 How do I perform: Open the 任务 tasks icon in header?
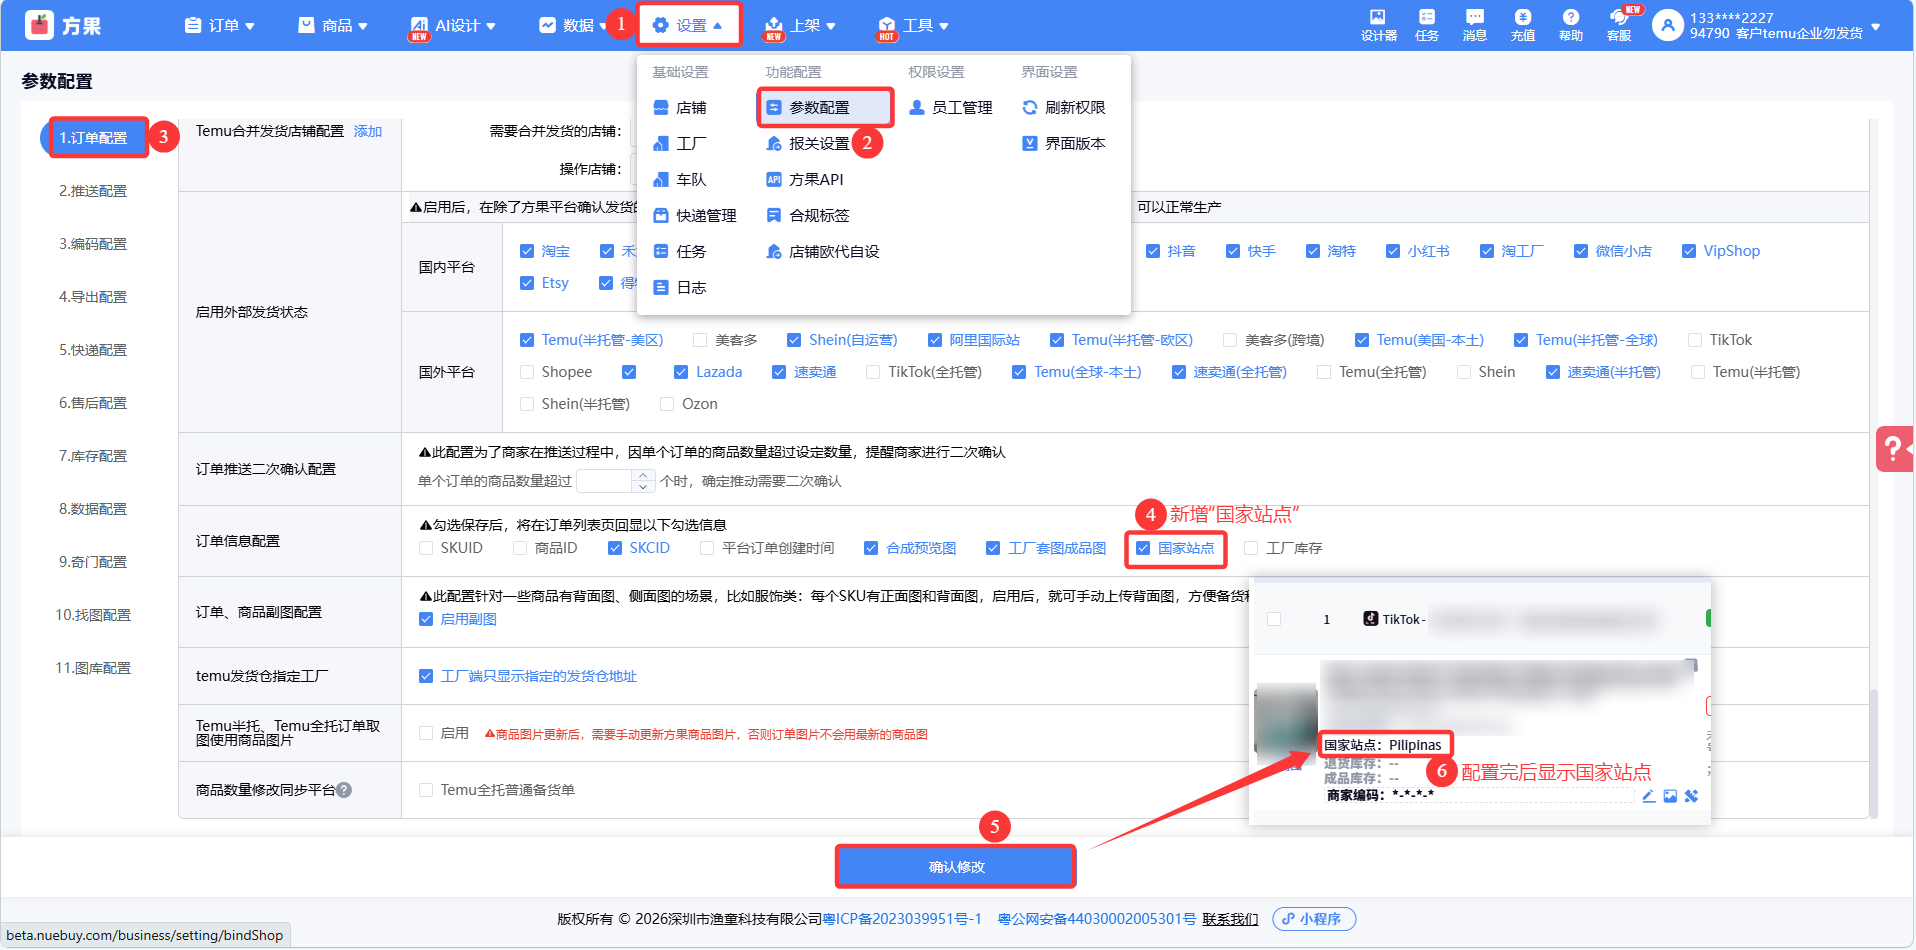1426,24
